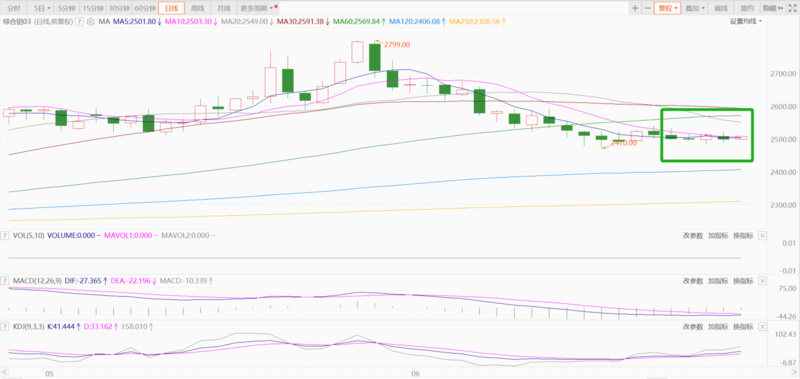The height and width of the screenshot is (379, 800).
Task: Expand 更多周期 dropdown
Action: (258, 8)
